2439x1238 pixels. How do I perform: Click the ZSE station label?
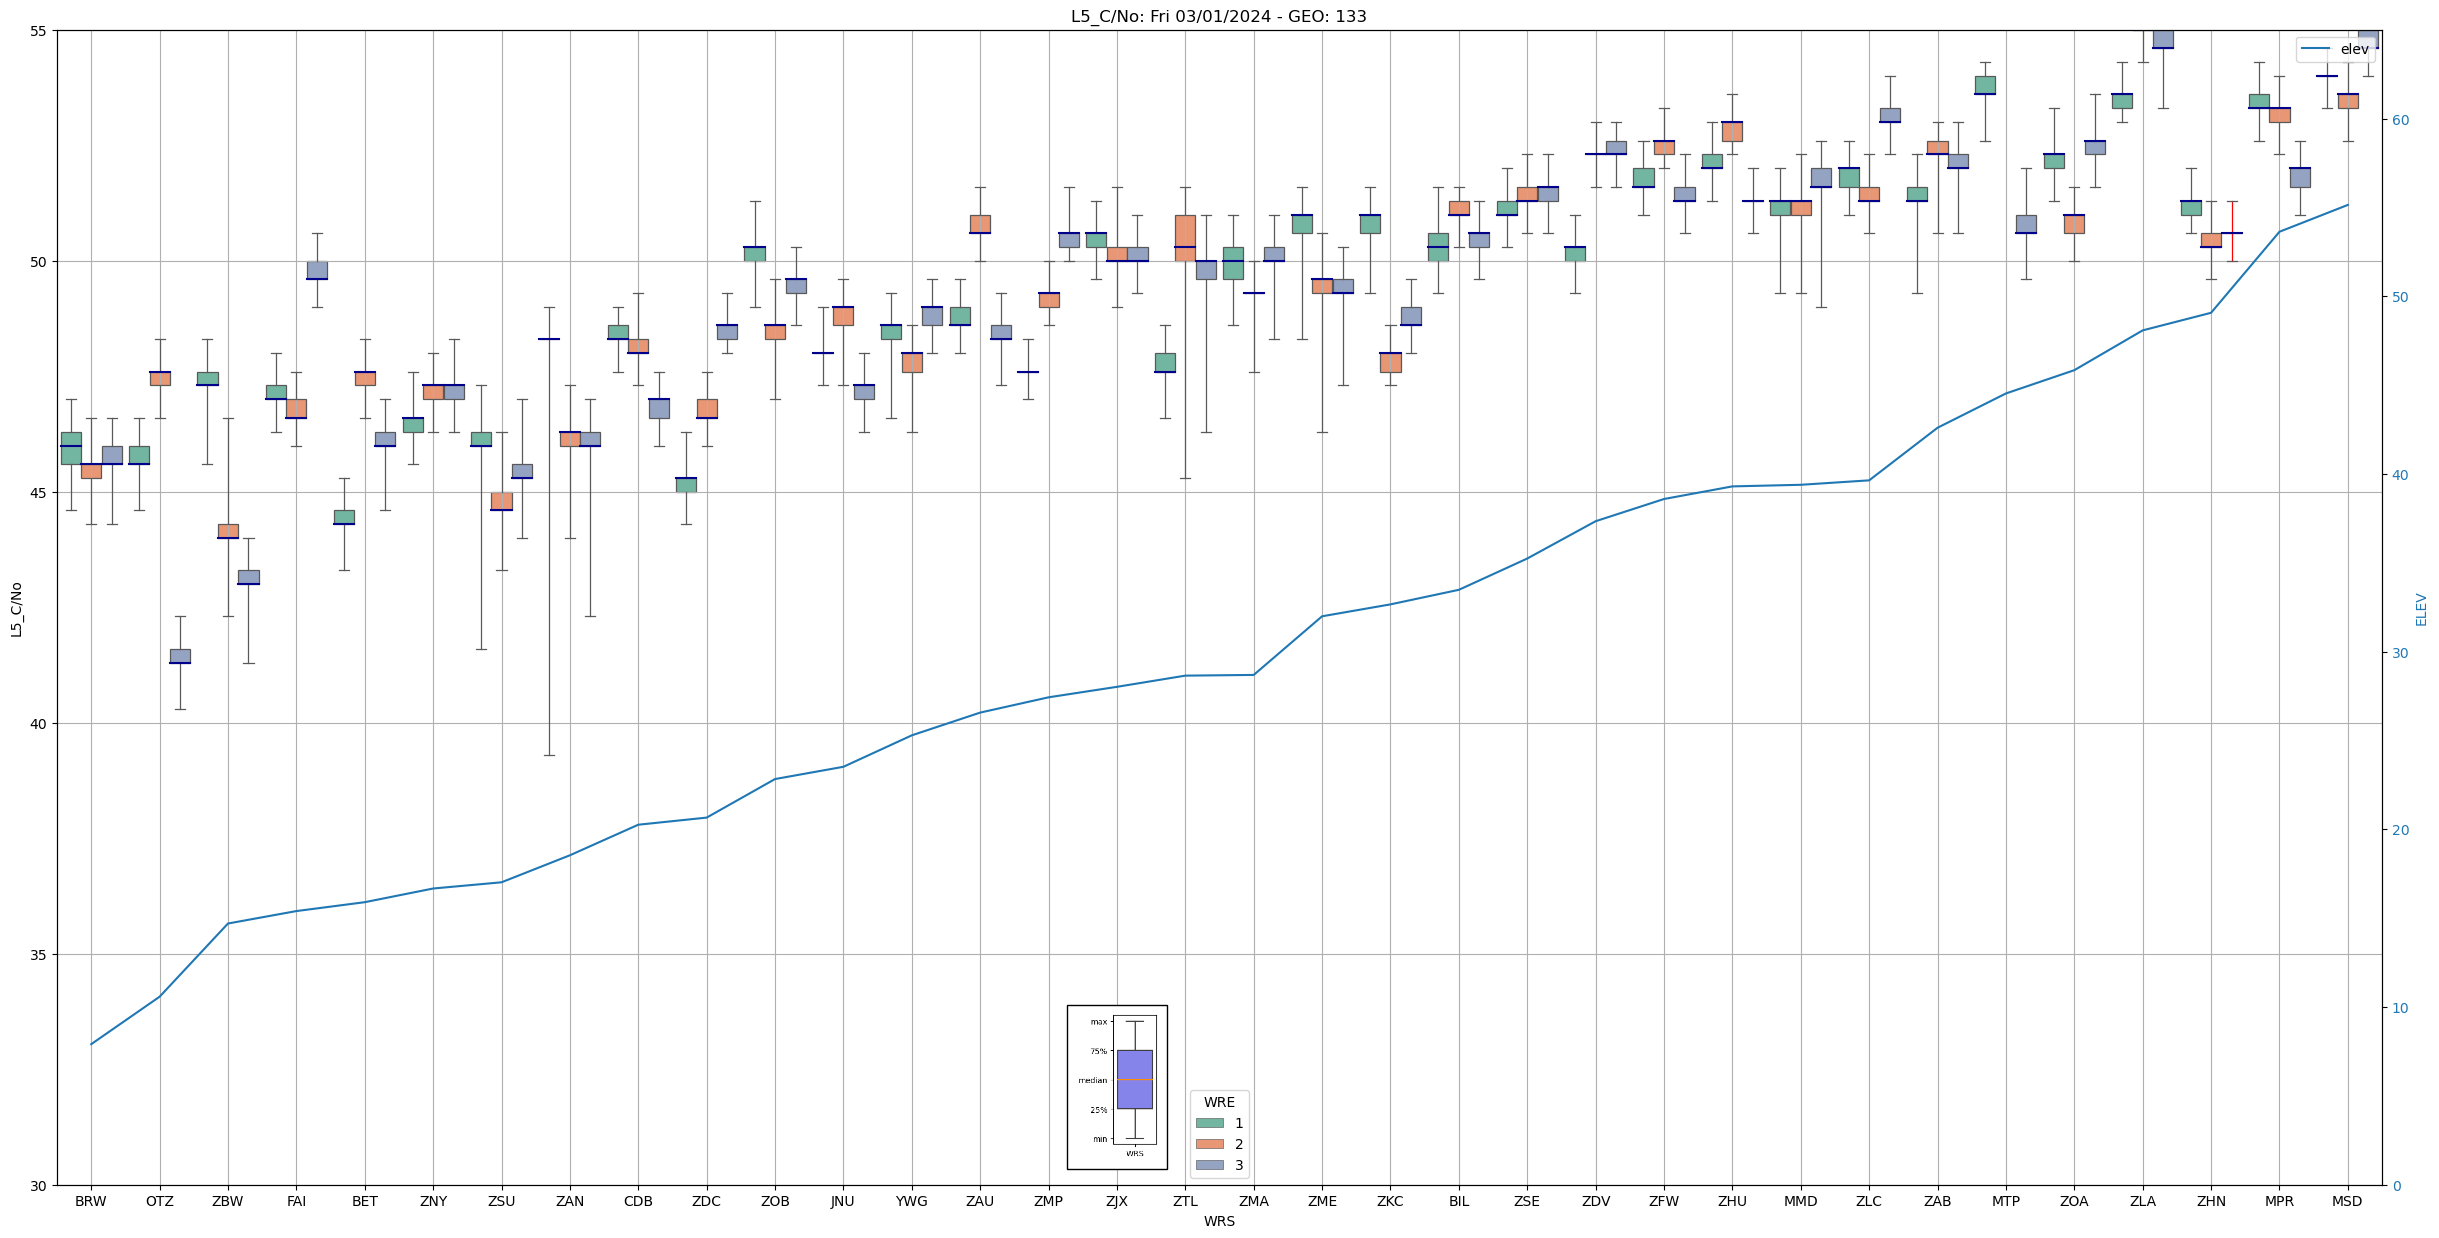[1527, 1201]
